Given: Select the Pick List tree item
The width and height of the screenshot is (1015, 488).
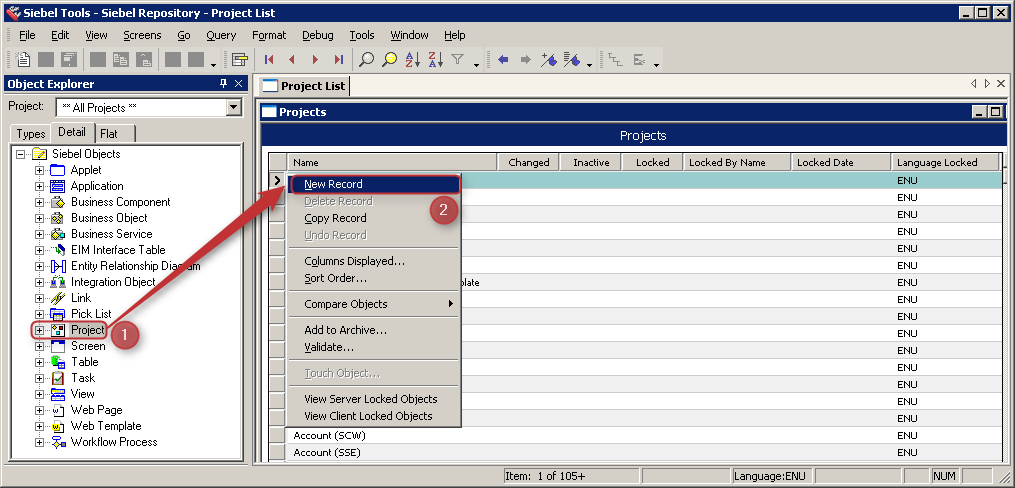Looking at the screenshot, I should [x=91, y=314].
